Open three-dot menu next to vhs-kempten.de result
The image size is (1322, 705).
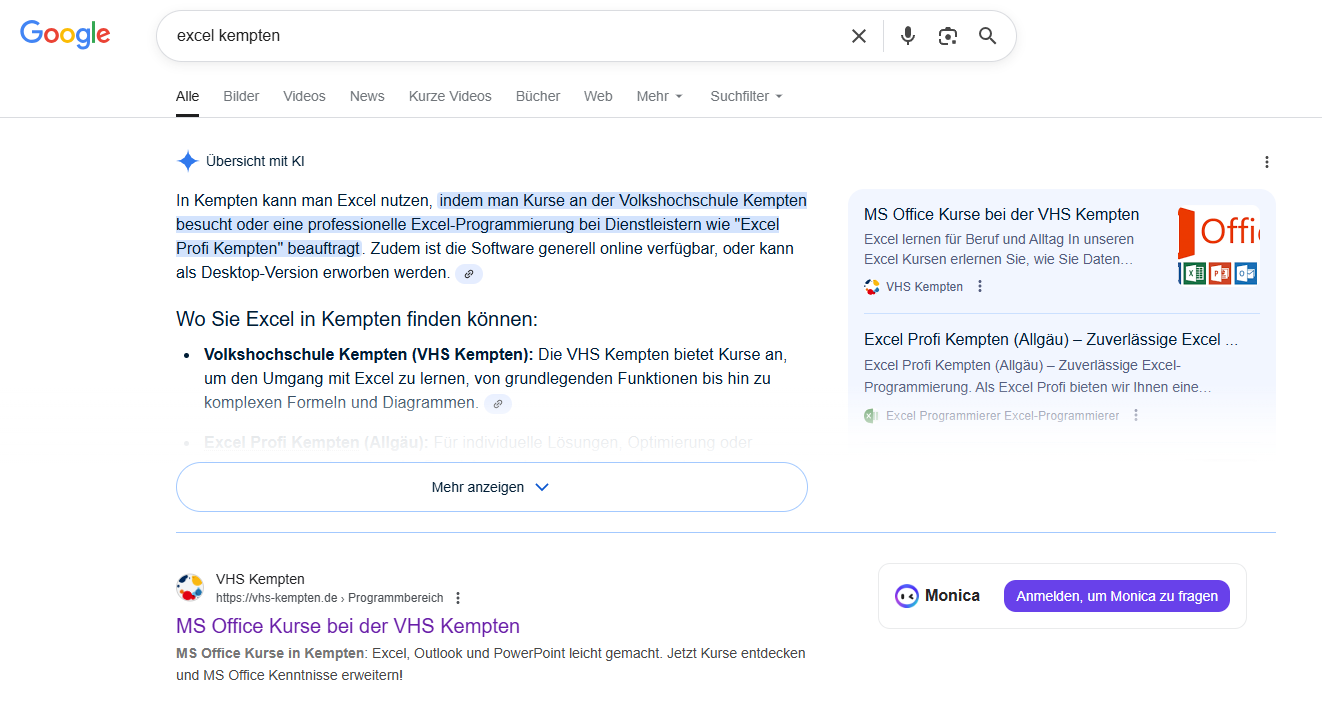click(x=458, y=598)
